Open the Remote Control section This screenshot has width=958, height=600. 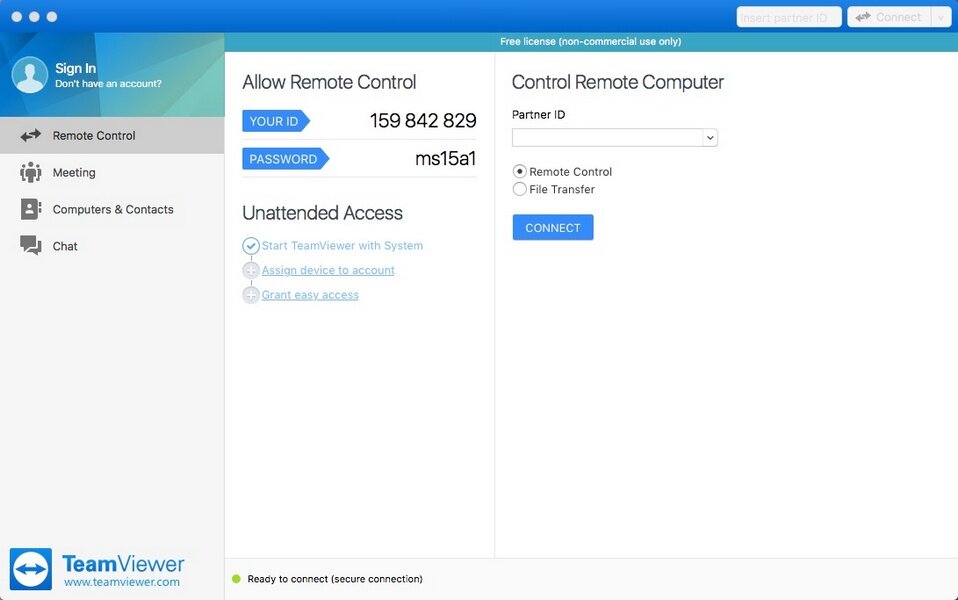[x=112, y=136]
